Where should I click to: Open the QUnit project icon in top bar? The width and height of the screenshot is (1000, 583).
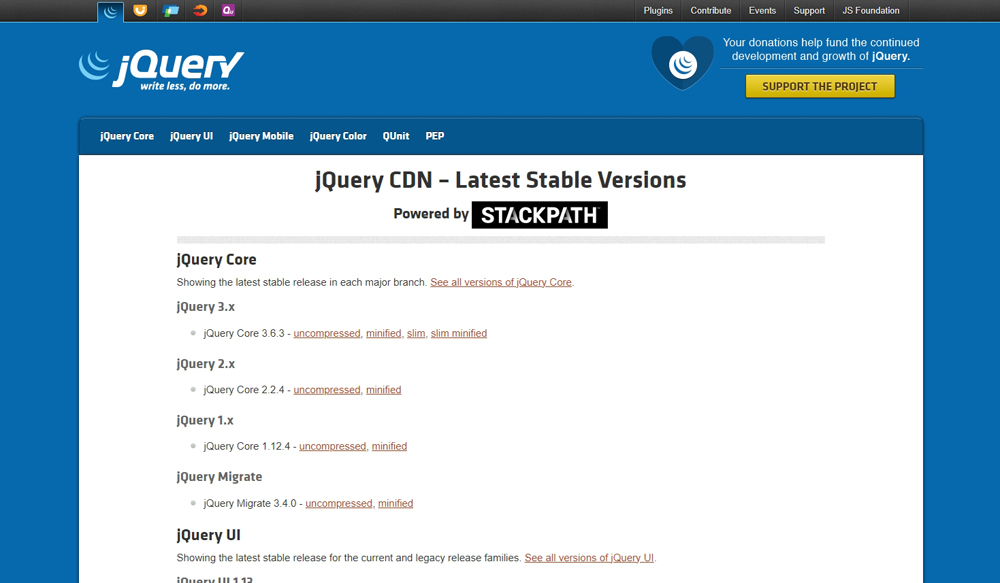[x=228, y=10]
